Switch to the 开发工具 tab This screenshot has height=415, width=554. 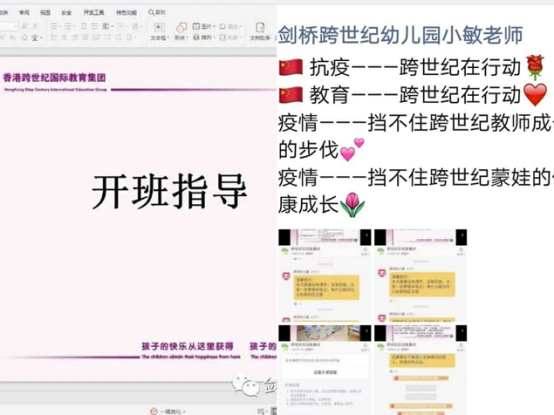(94, 12)
